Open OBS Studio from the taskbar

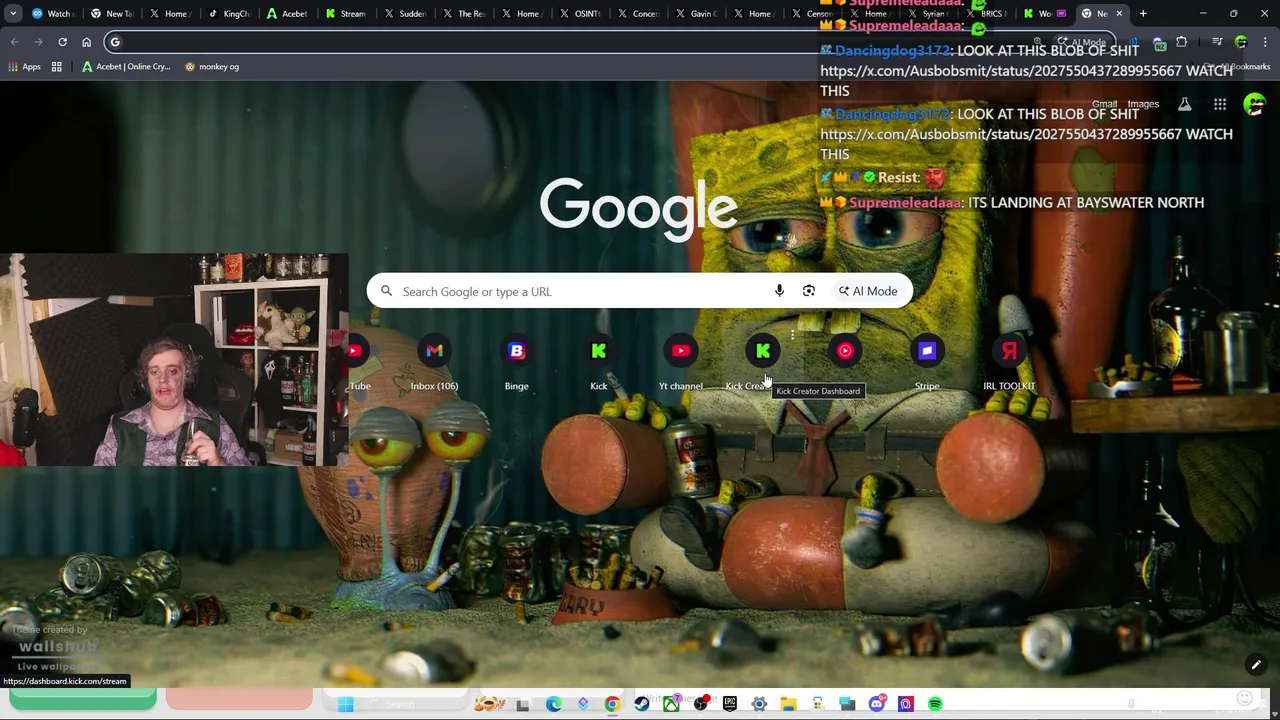click(x=701, y=704)
